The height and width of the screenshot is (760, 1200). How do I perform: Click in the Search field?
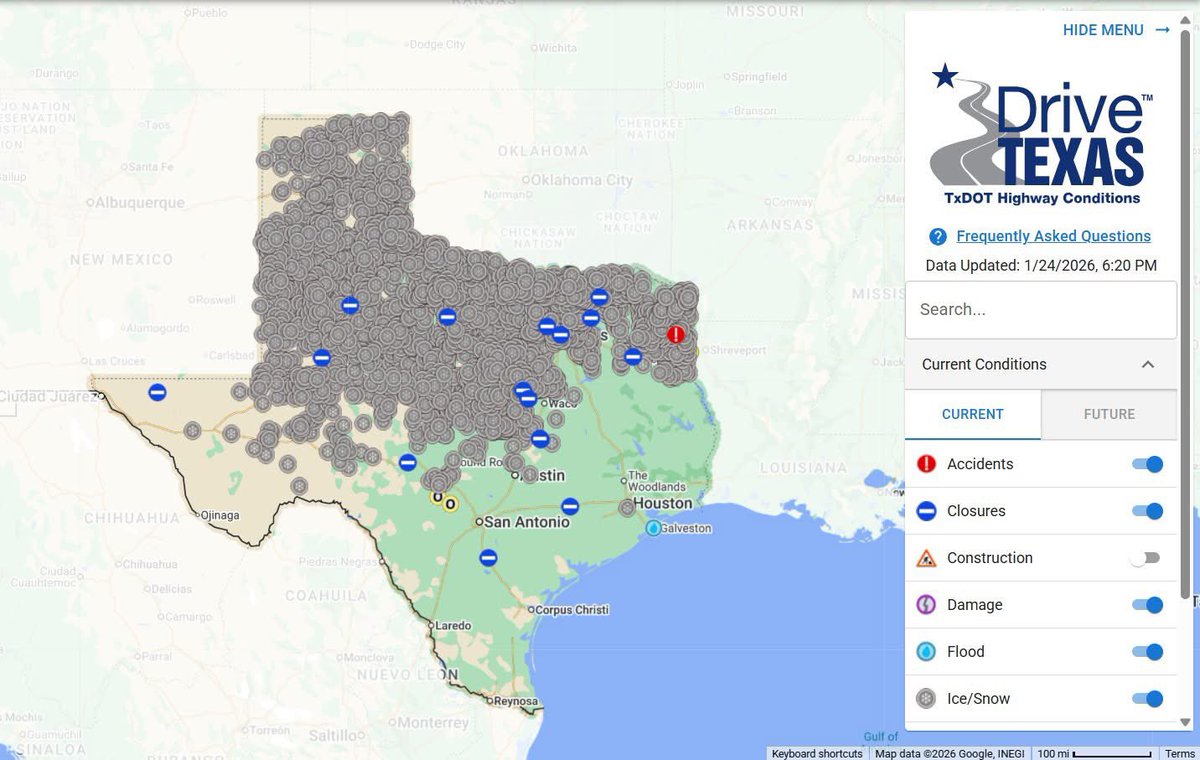(x=1041, y=310)
